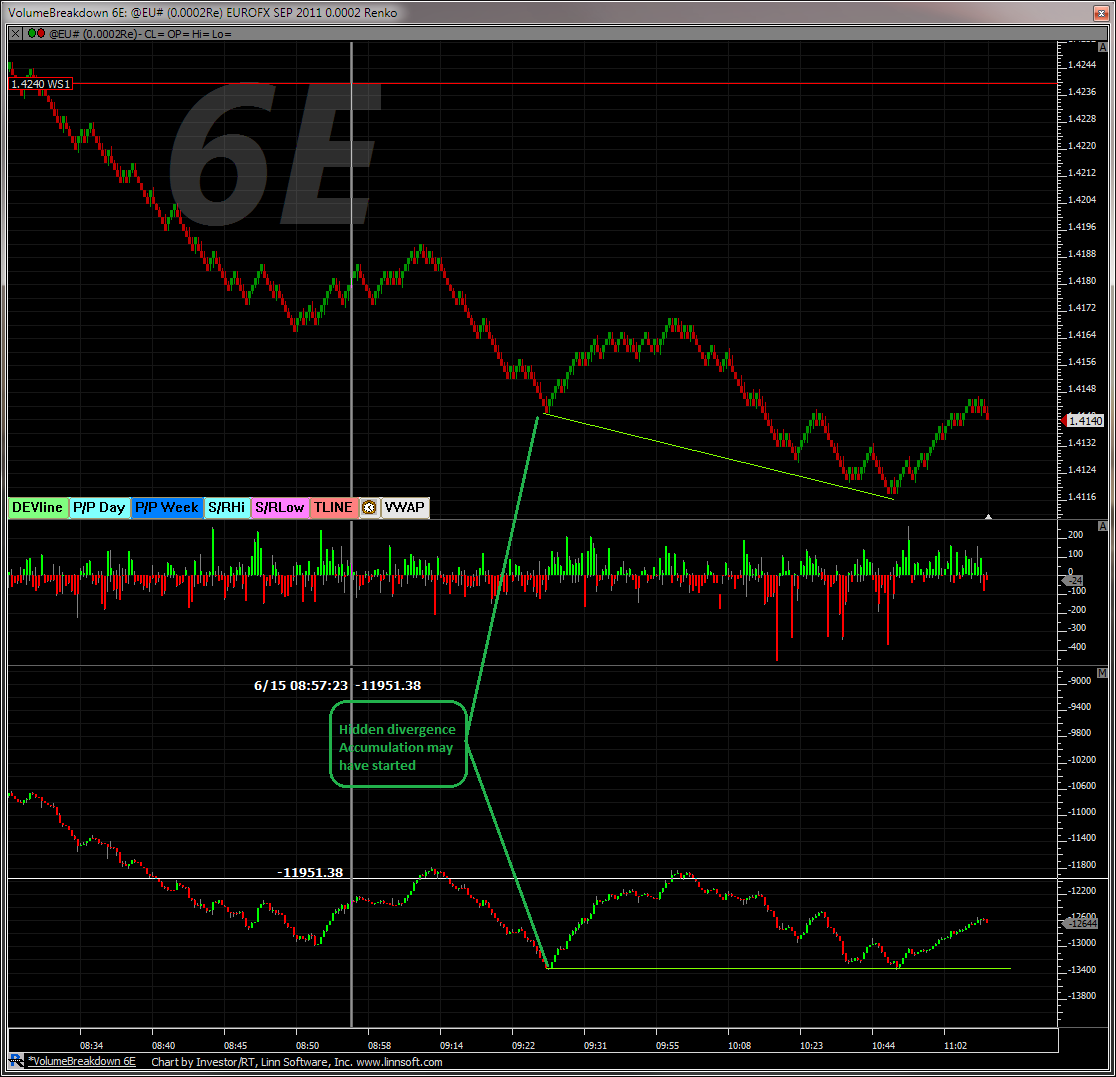This screenshot has width=1116, height=1077.
Task: Click the 'Hidden divergence Accumulation may have started' annotation
Action: tap(398, 745)
